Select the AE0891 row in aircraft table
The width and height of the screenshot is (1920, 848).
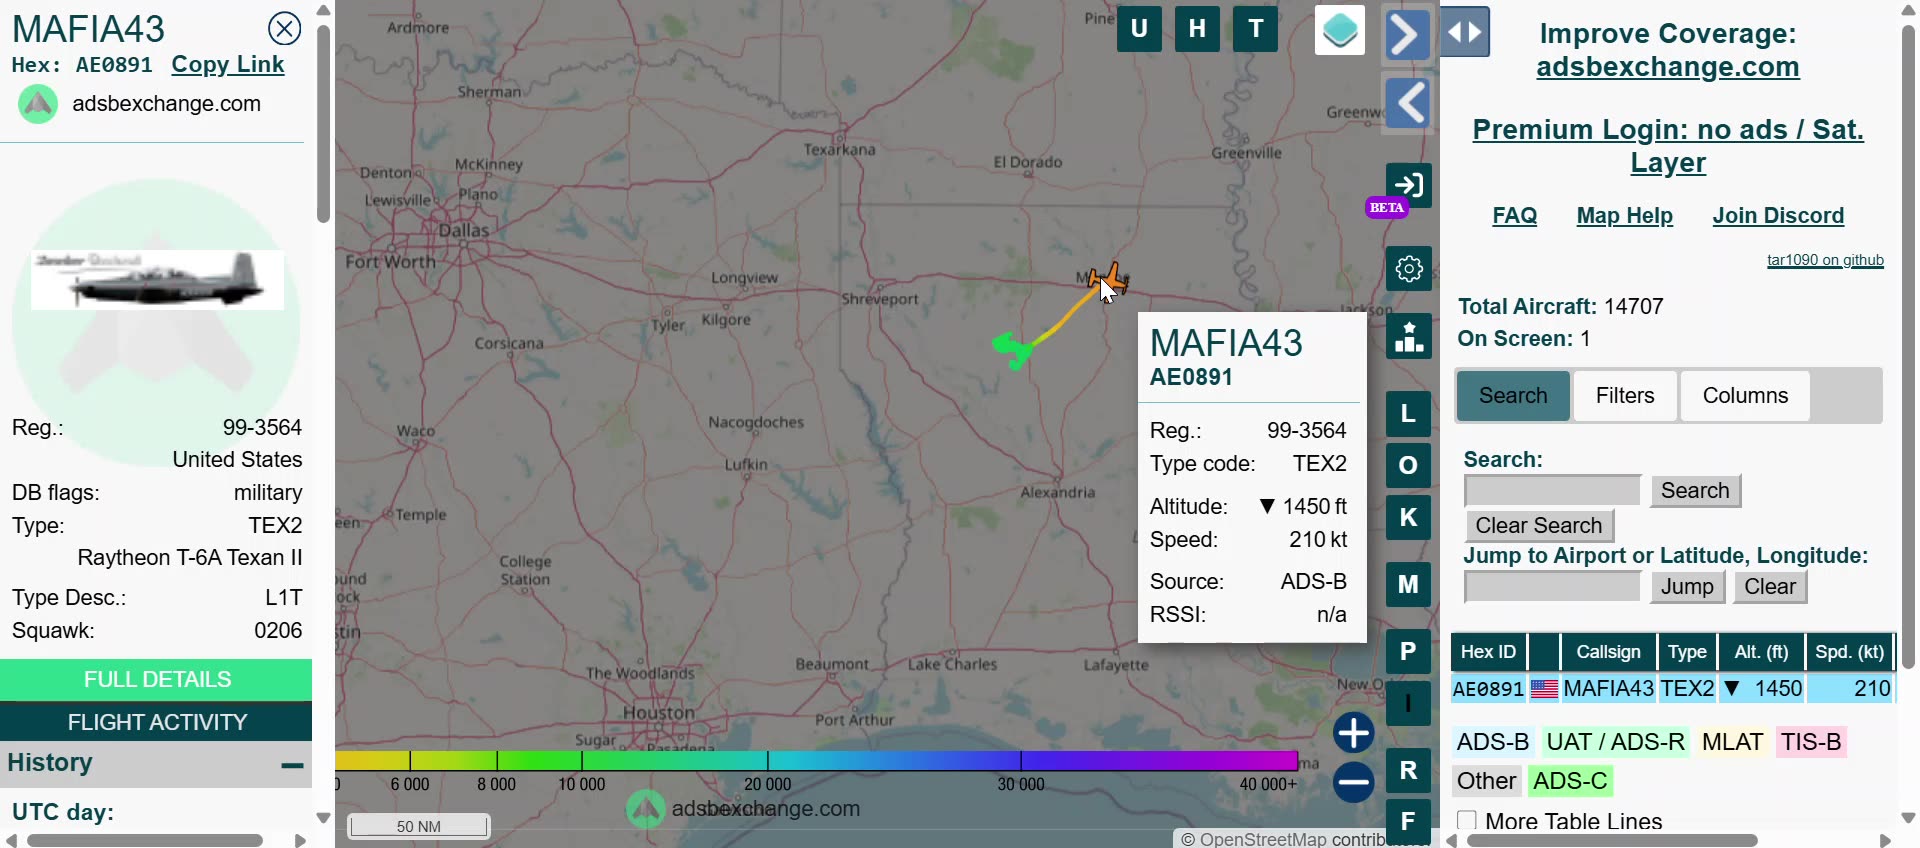point(1672,689)
